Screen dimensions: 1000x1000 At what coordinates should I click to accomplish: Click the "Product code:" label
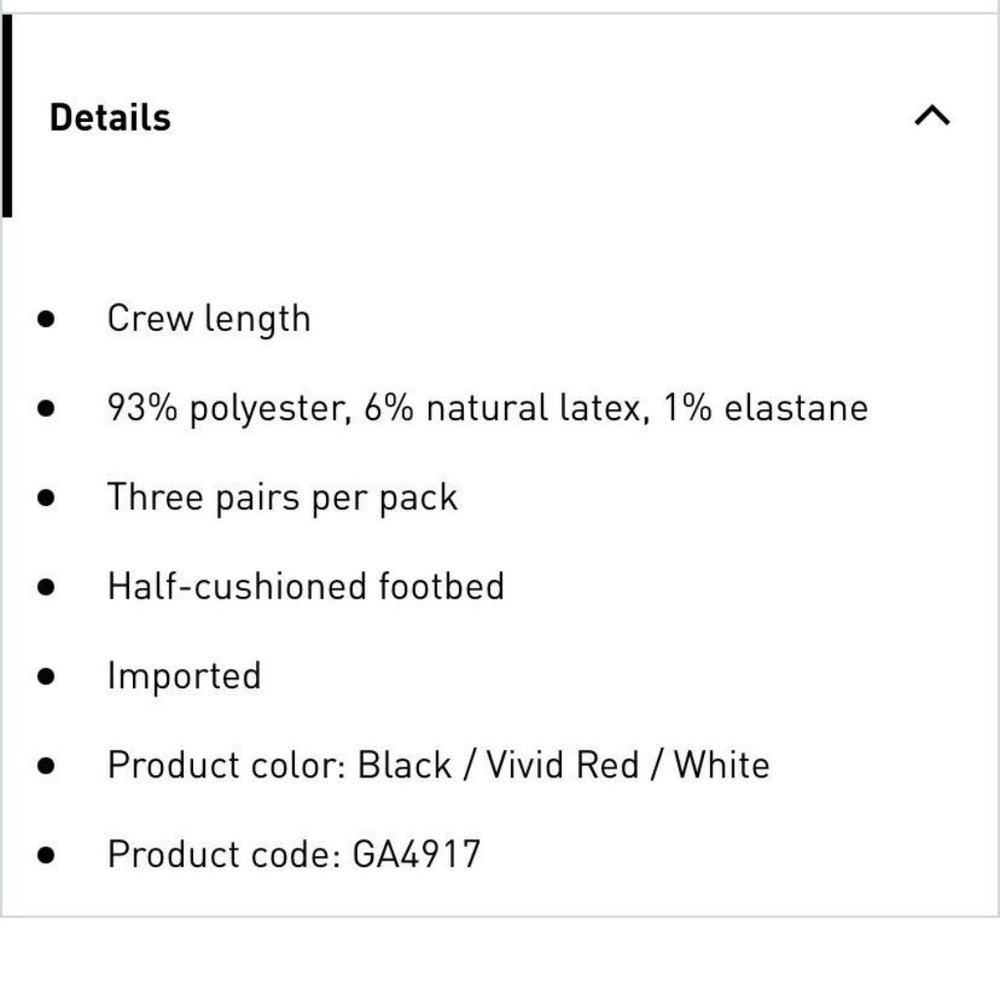(225, 854)
